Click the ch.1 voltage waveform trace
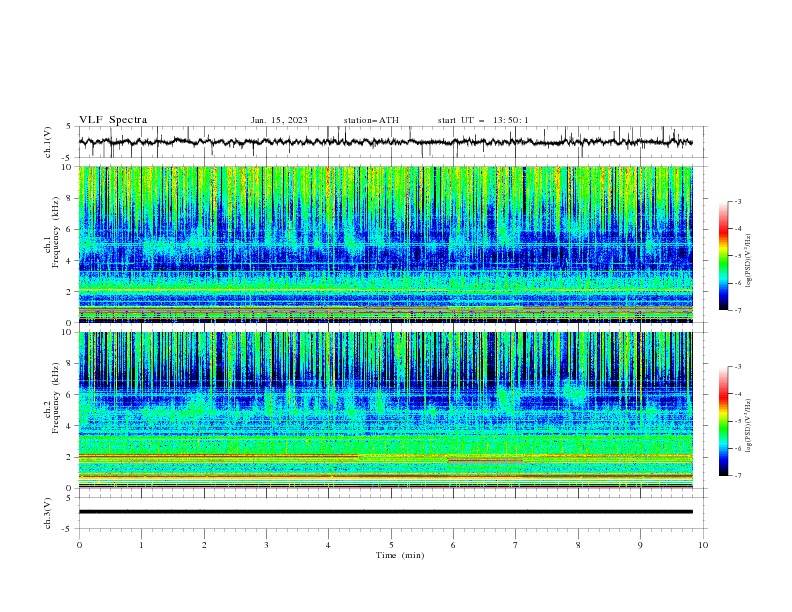This screenshot has height=612, width=792. pos(386,142)
